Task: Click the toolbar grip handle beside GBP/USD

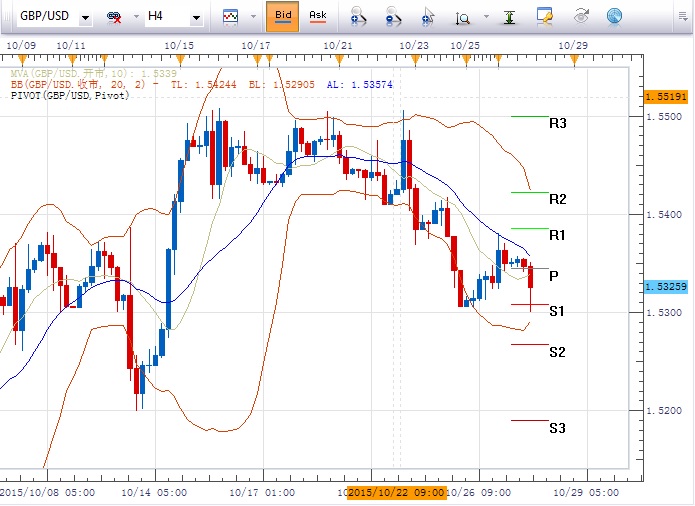Action: pyautogui.click(x=7, y=17)
